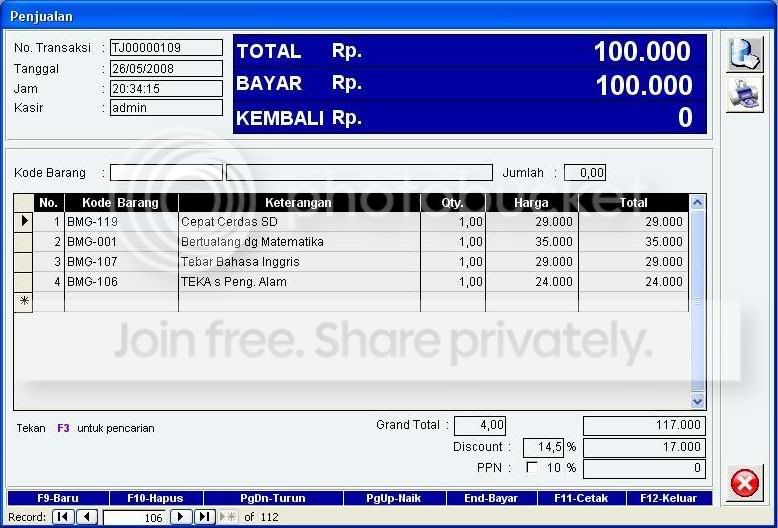Click the Qty. column header
Screen dimensions: 778x528
(453, 202)
